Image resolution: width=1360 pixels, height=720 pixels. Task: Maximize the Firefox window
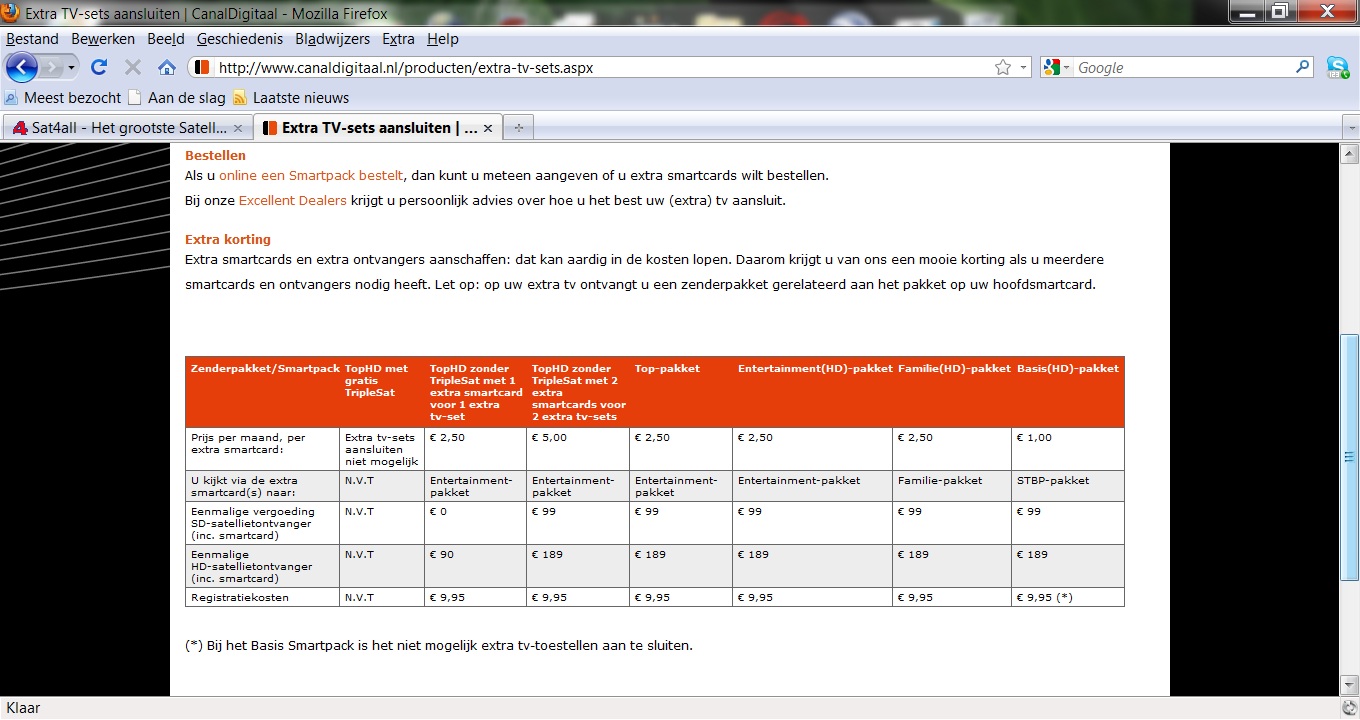click(x=1279, y=11)
